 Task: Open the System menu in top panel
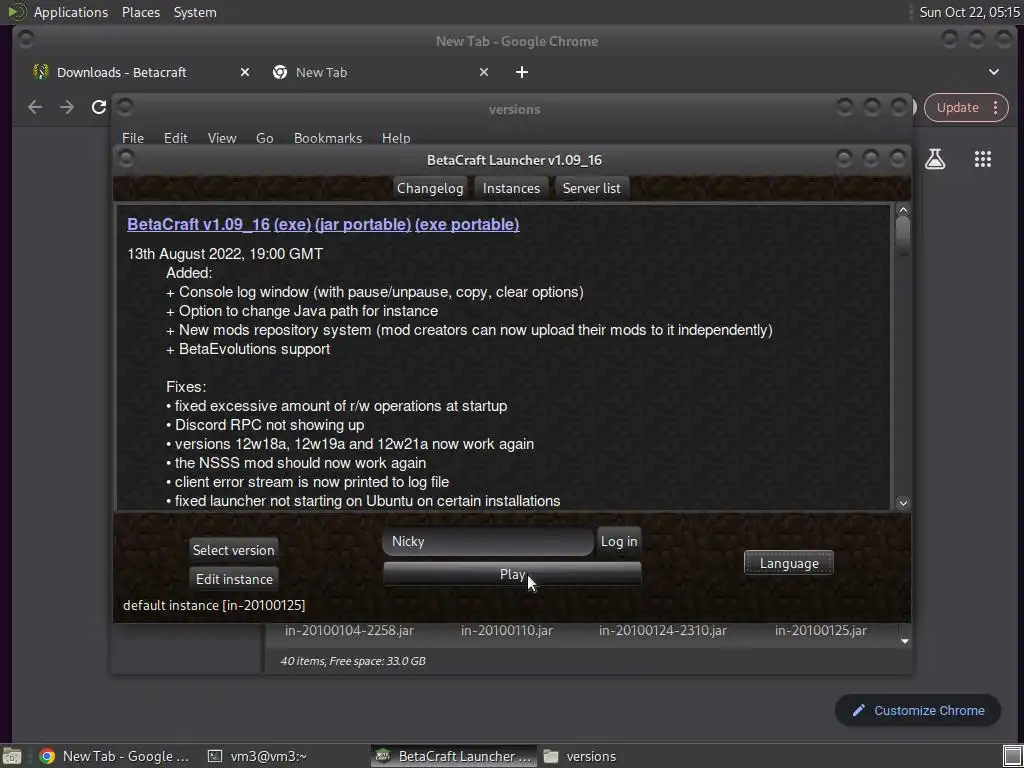(195, 12)
